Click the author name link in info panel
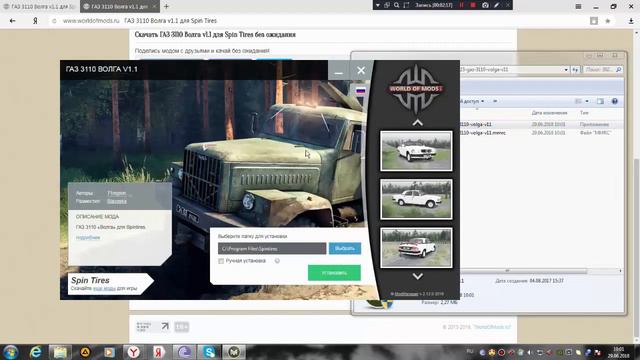This screenshot has width=640, height=360. 117,193
